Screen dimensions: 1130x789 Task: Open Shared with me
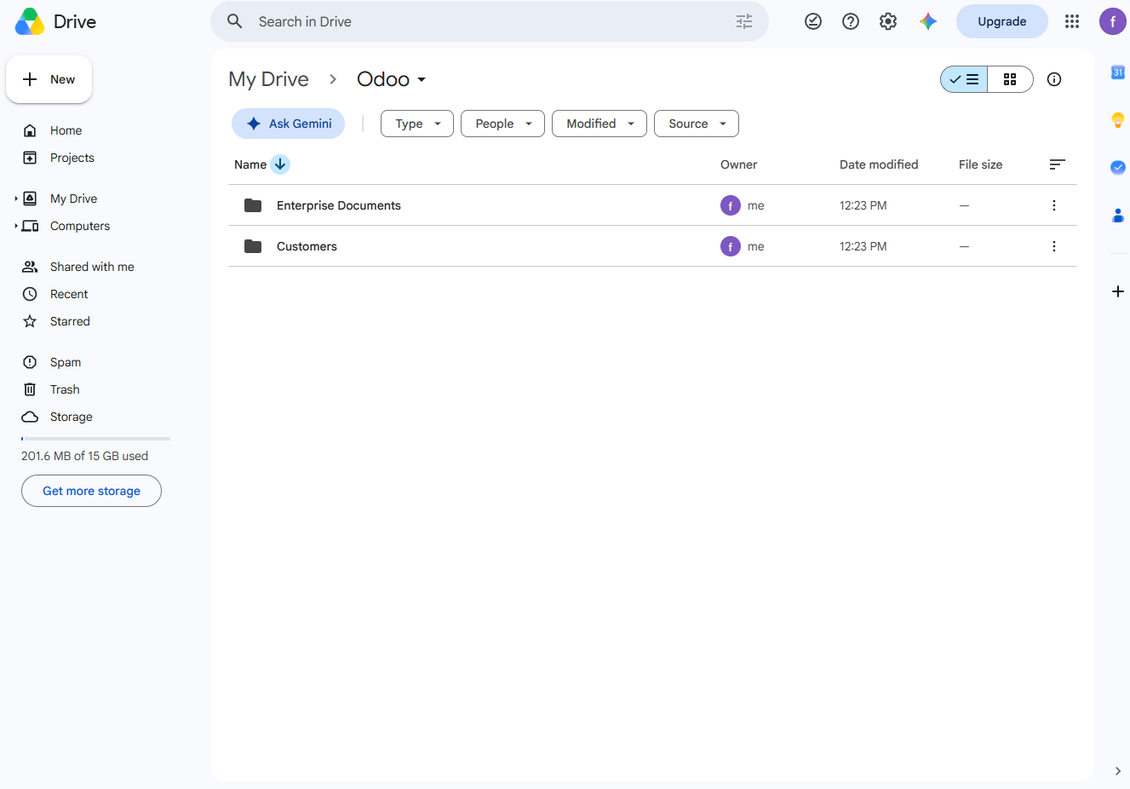pyautogui.click(x=92, y=267)
